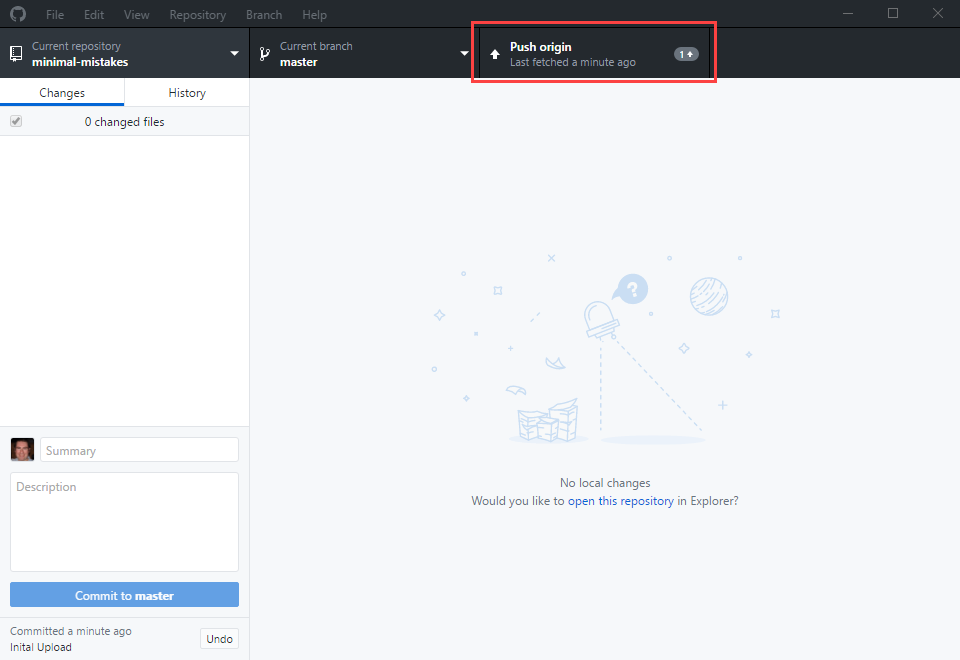This screenshot has height=660, width=960.
Task: Toggle the 0 changed files checkbox
Action: click(x=16, y=121)
